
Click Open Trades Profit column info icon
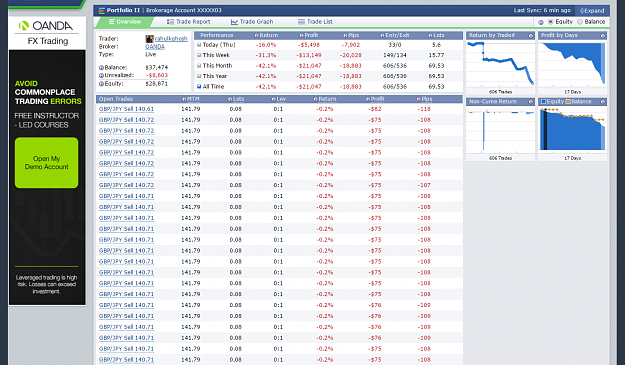point(368,99)
